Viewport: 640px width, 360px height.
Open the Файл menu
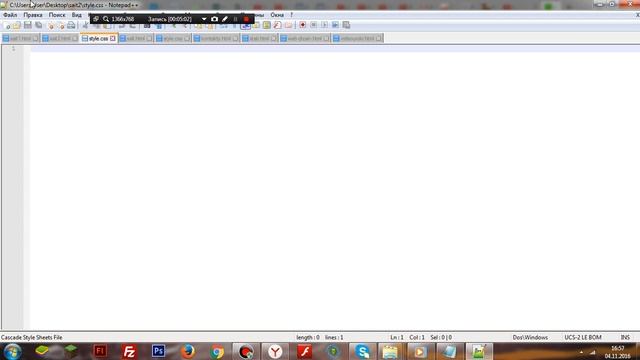tap(10, 15)
